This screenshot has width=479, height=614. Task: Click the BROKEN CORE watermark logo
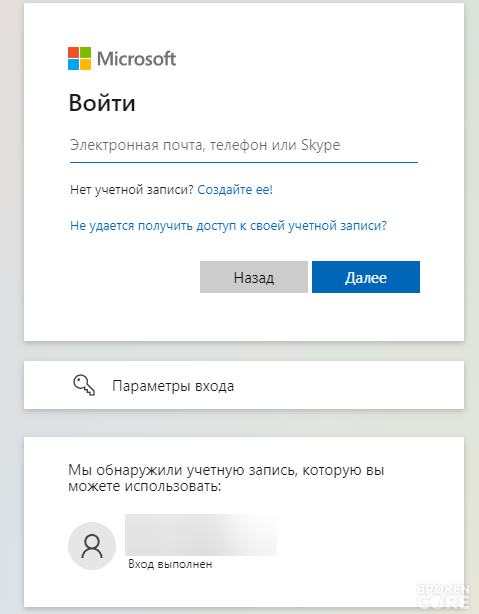pos(443,596)
